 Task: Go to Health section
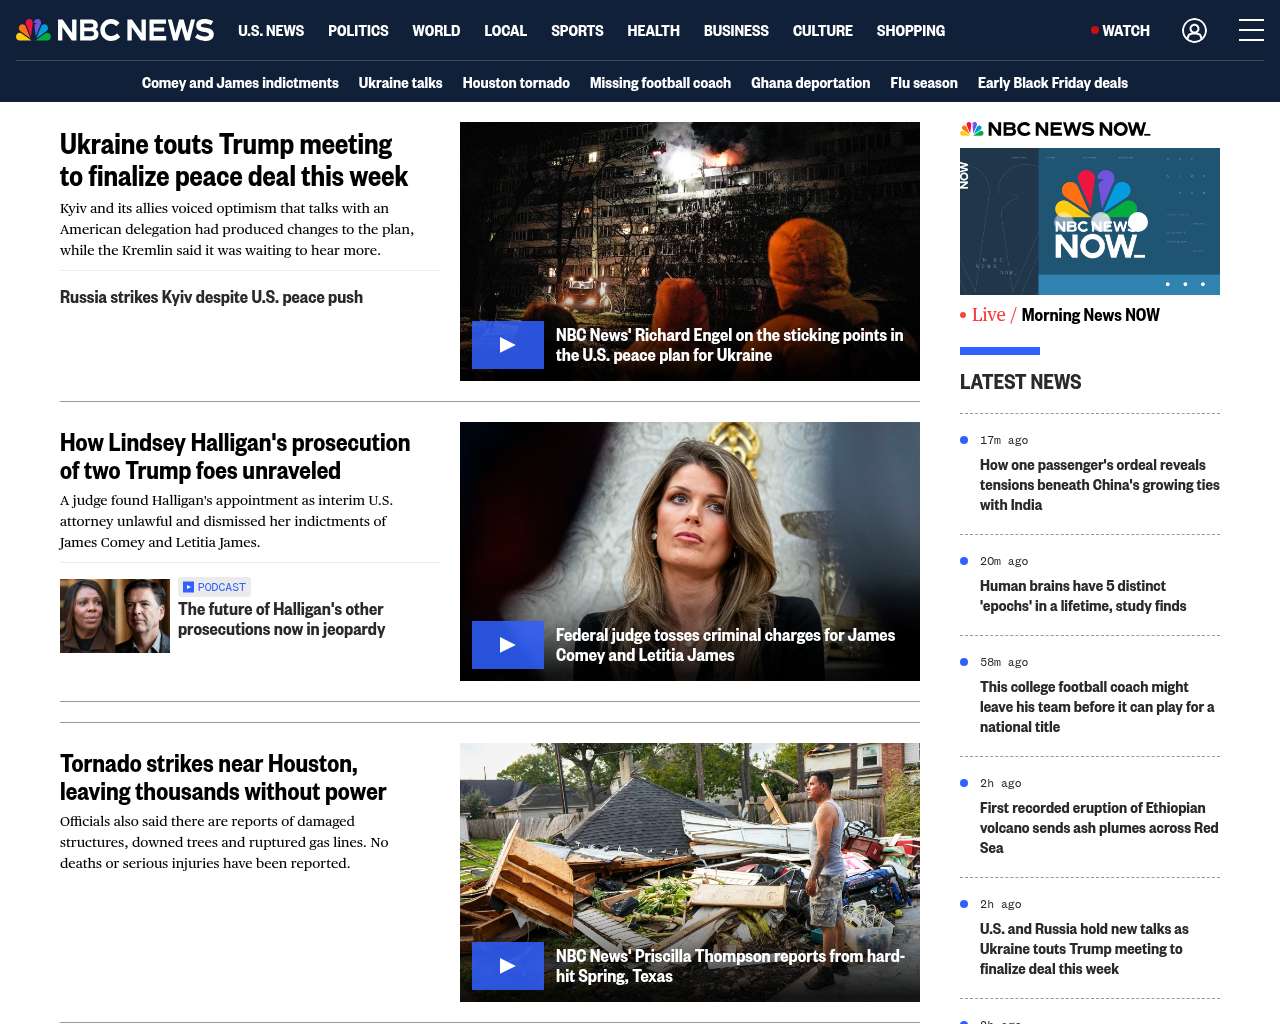(x=653, y=31)
